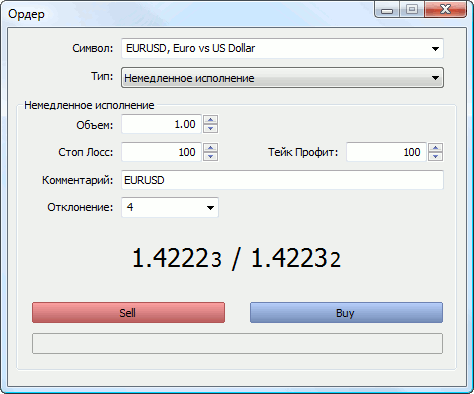Click the bid/ask price display 1.42223 / 1.42232

point(237,258)
